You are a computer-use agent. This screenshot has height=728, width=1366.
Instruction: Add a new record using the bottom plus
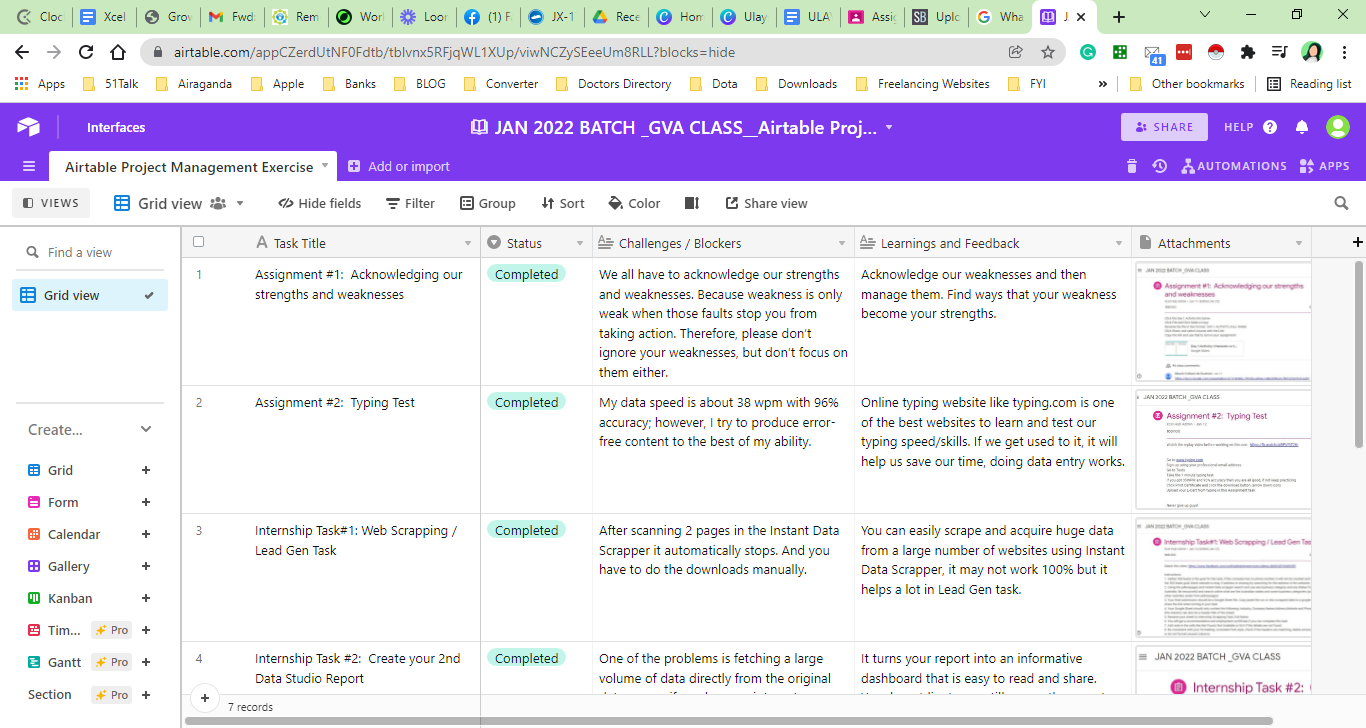coord(204,698)
